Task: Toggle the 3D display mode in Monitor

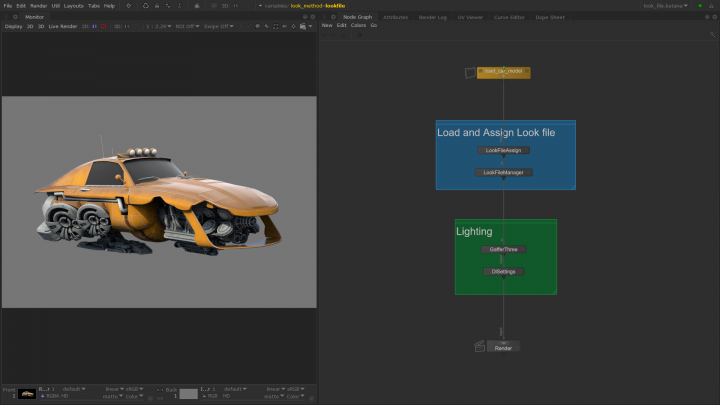Action: tap(41, 27)
